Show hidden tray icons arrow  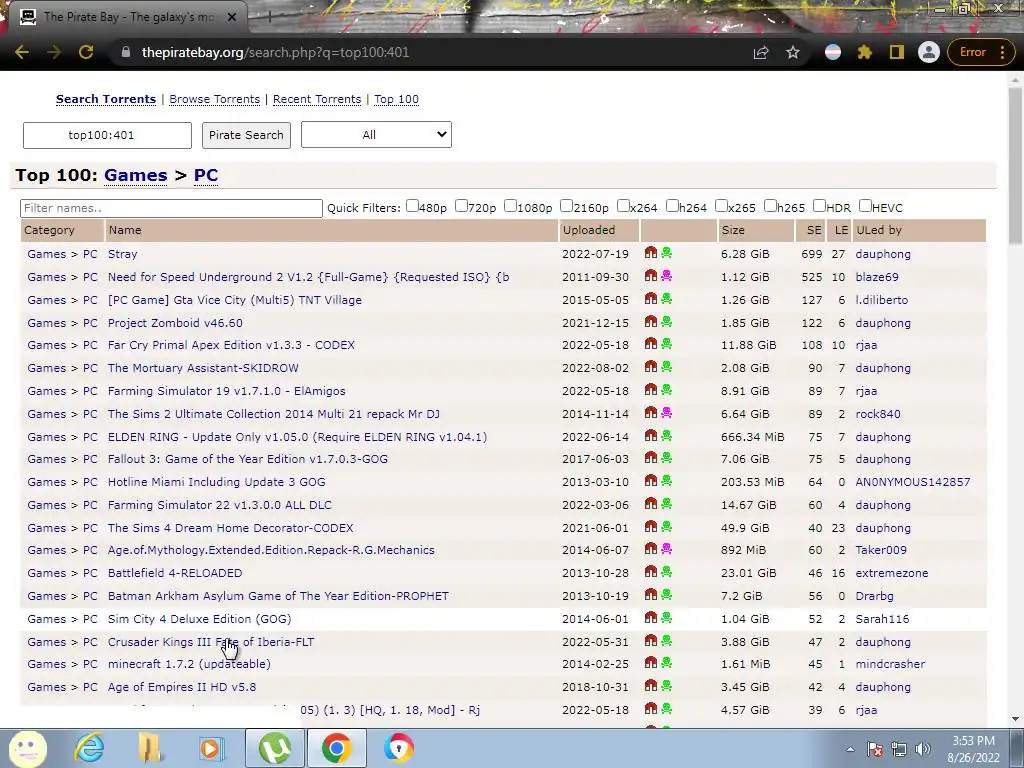click(x=850, y=749)
